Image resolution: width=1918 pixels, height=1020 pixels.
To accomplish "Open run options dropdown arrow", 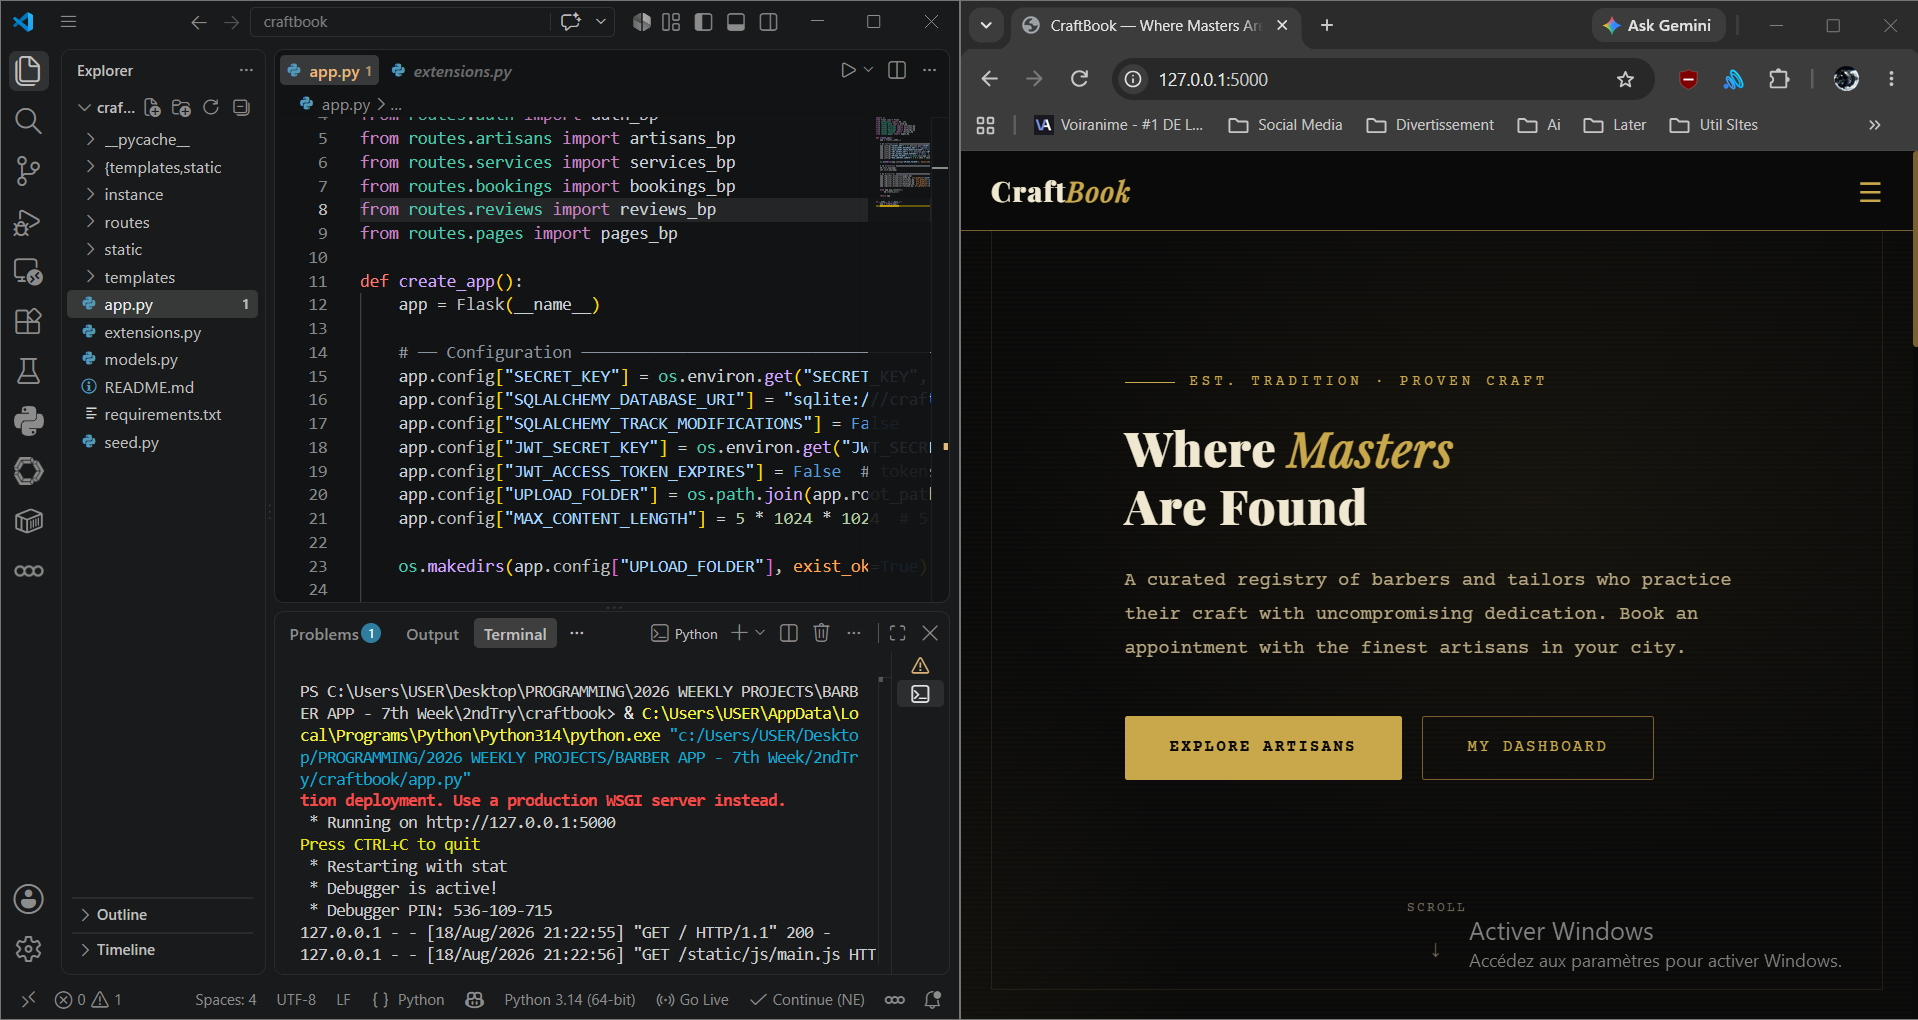I will (868, 70).
